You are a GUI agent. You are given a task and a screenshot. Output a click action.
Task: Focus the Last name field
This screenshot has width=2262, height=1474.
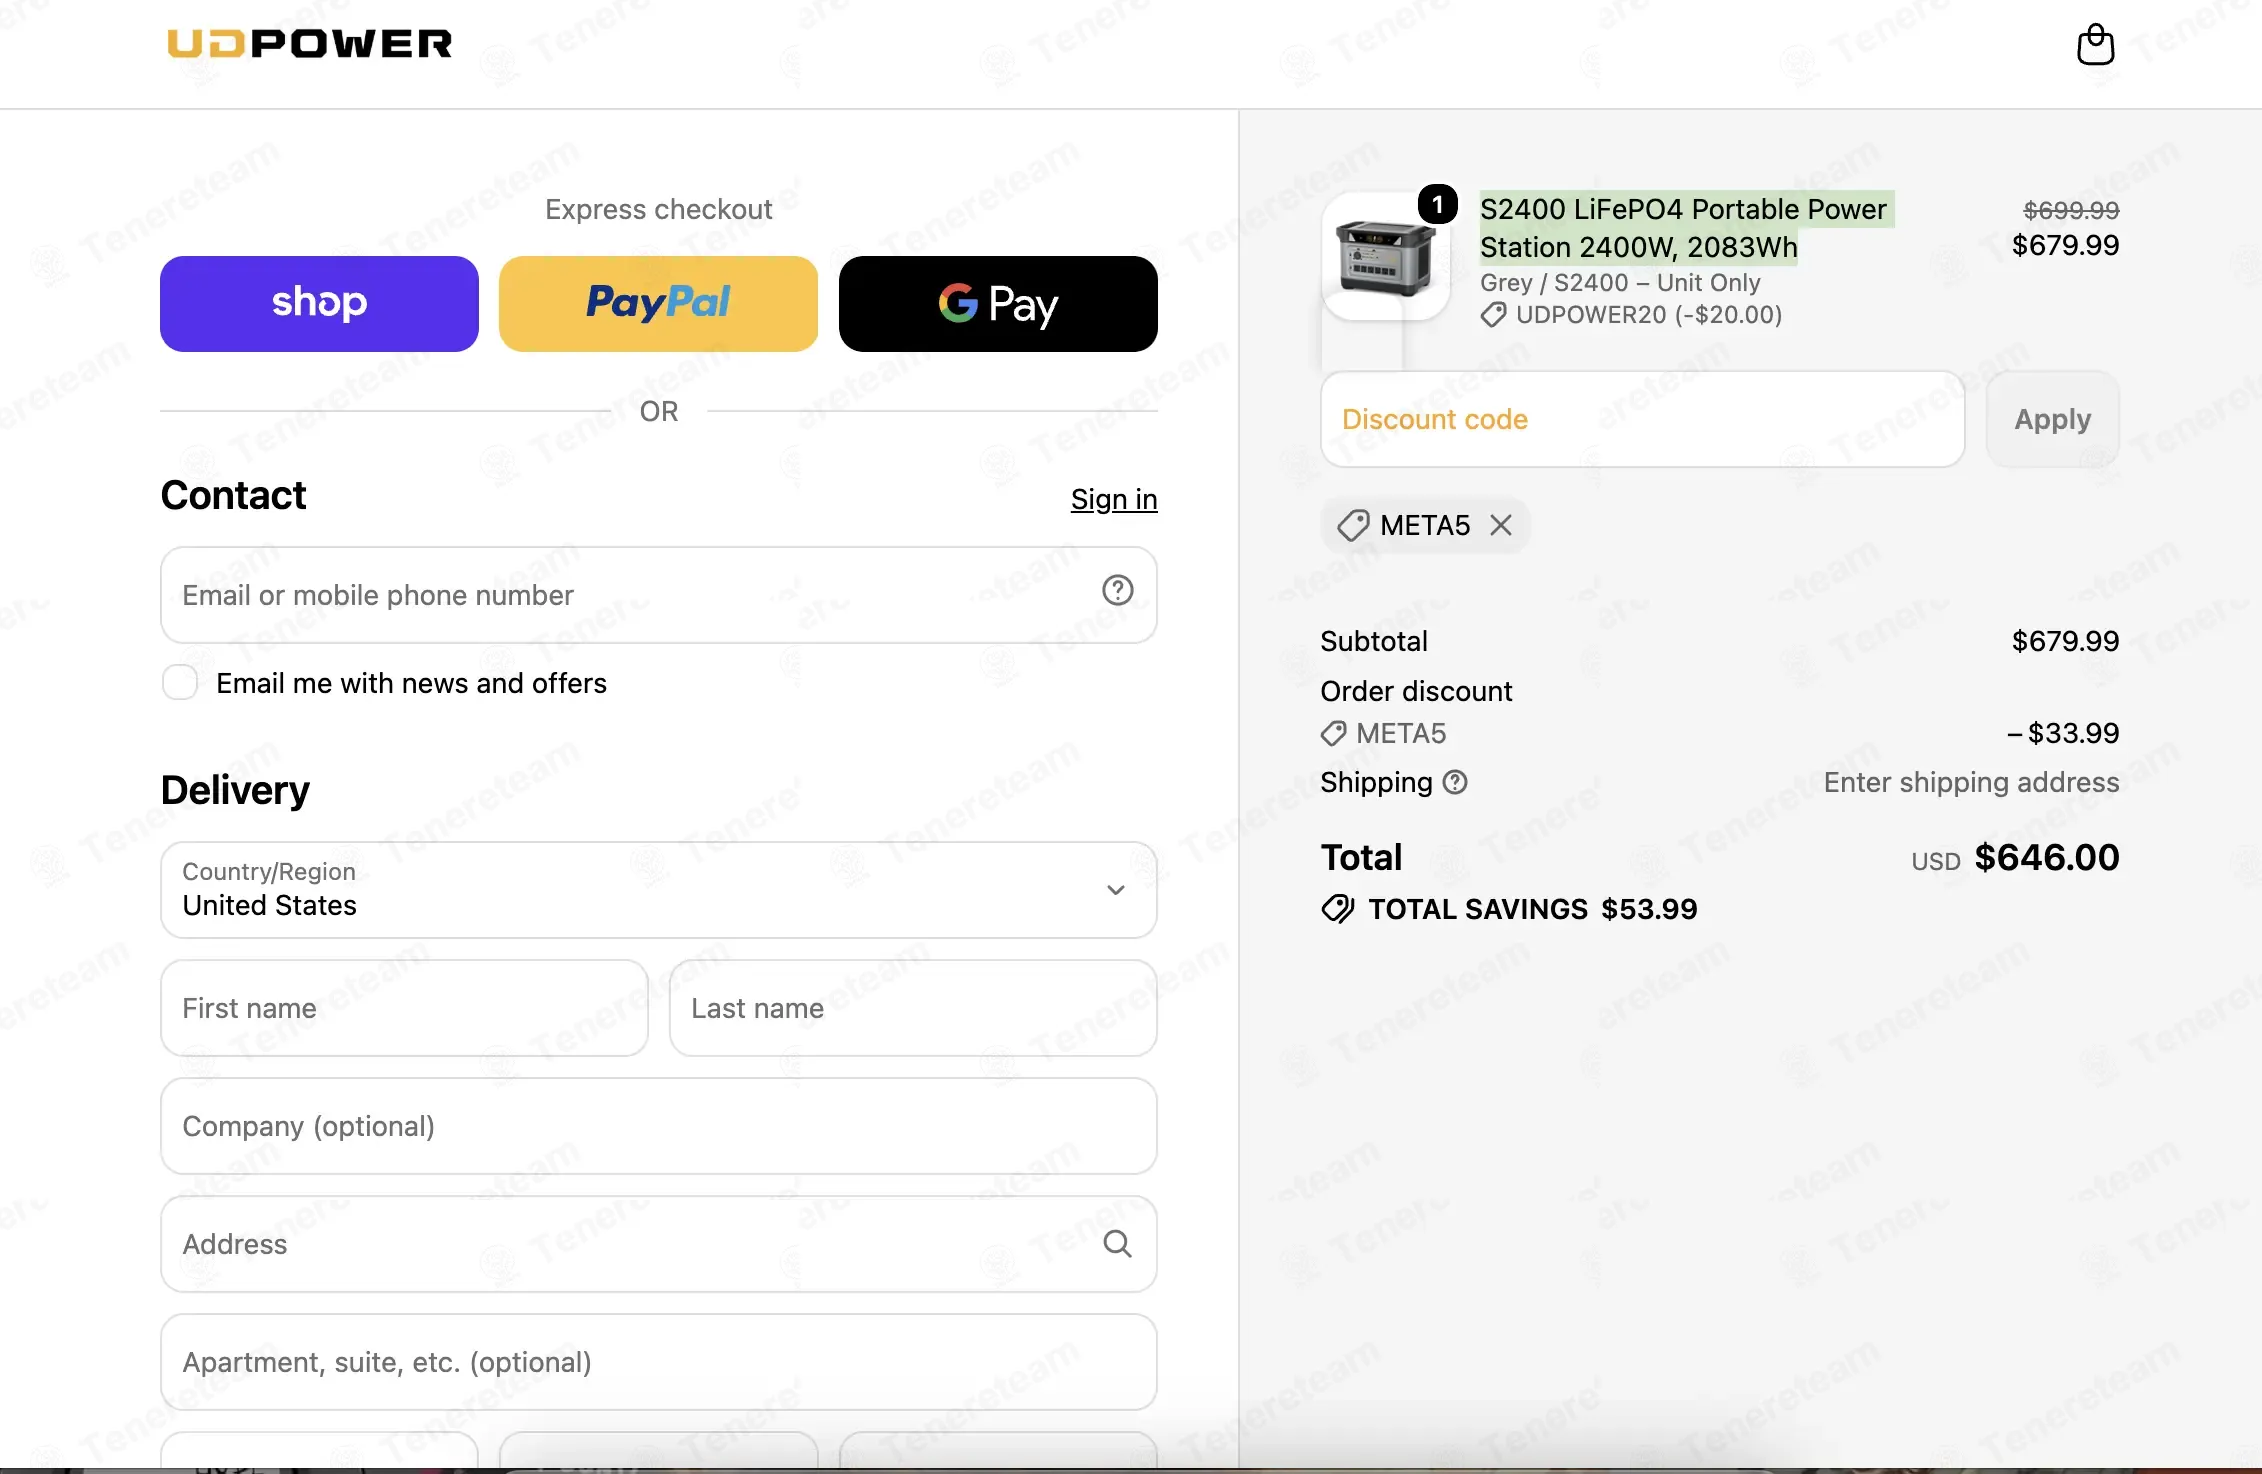(913, 1008)
